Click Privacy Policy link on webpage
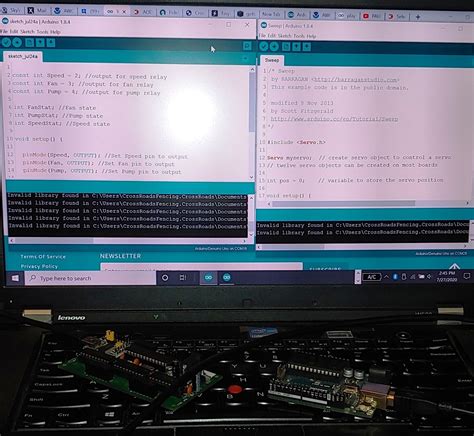The image size is (474, 436). click(x=39, y=266)
